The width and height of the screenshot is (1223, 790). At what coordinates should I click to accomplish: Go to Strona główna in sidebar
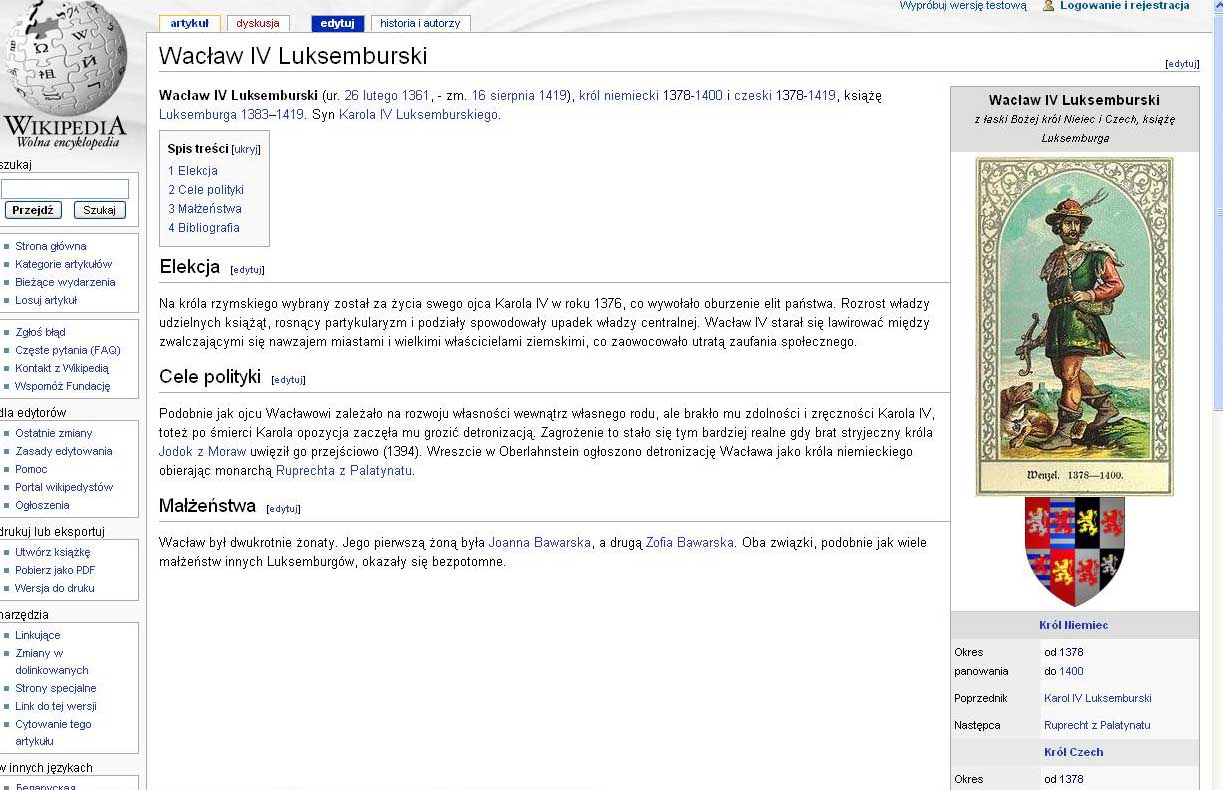[x=51, y=246]
